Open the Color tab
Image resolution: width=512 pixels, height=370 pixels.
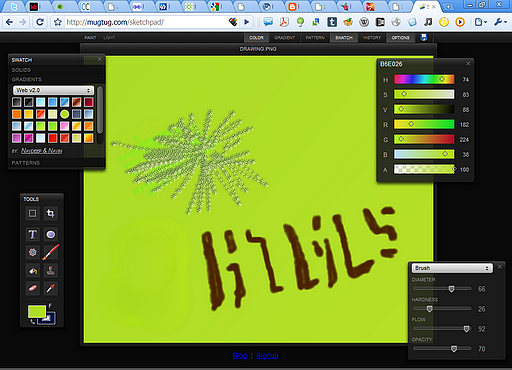click(256, 38)
